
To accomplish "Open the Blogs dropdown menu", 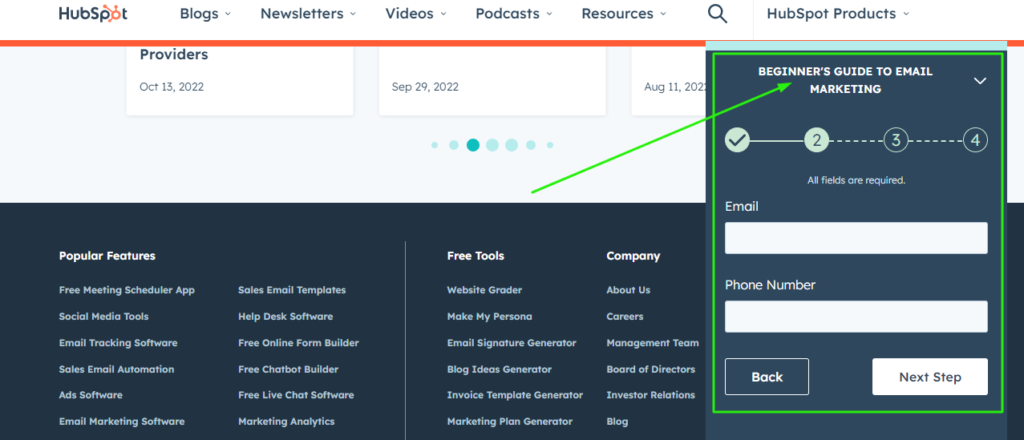I will point(205,14).
